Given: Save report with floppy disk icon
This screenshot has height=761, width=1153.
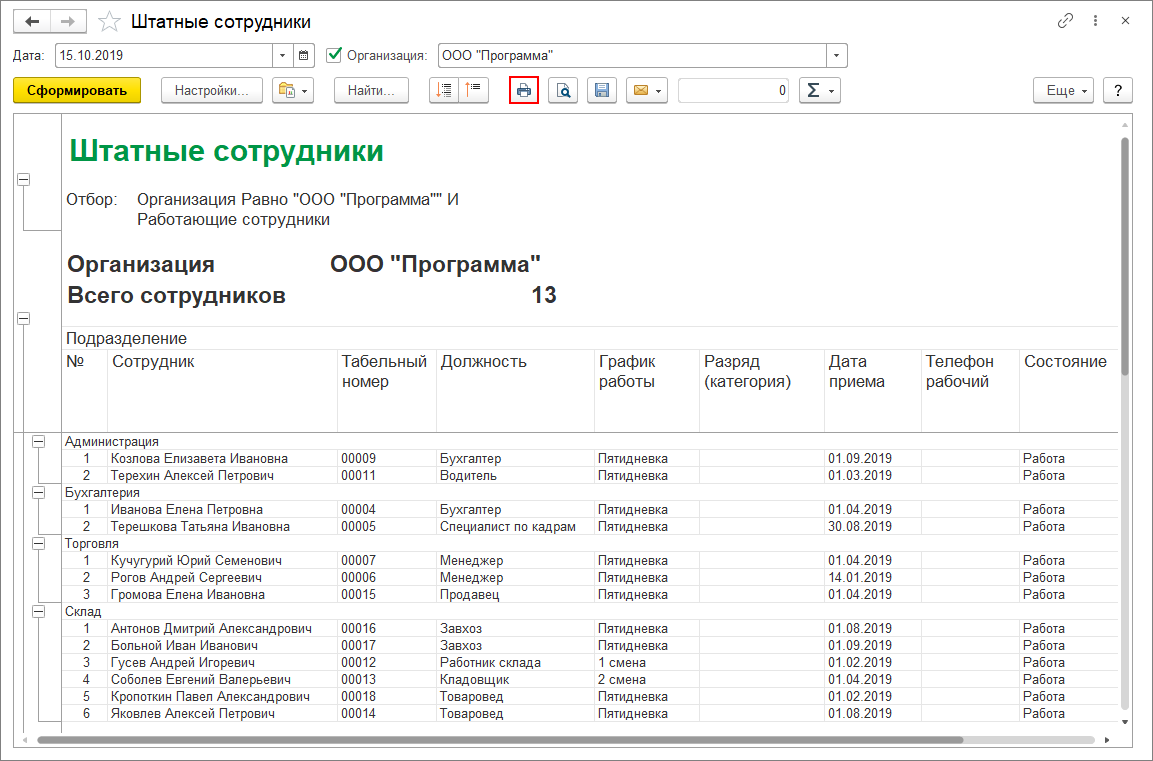Looking at the screenshot, I should coord(602,90).
